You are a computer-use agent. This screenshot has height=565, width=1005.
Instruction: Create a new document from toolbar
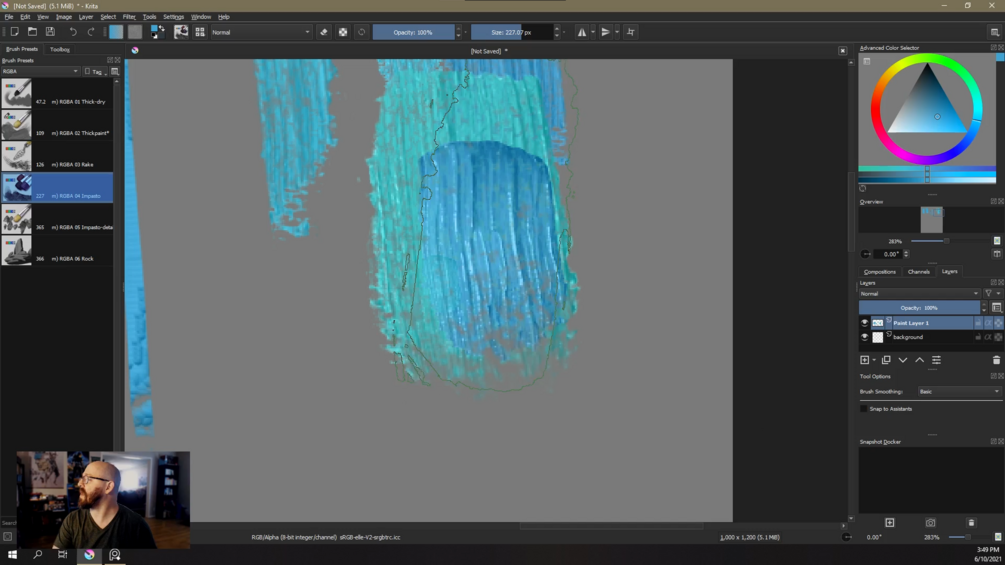click(14, 32)
